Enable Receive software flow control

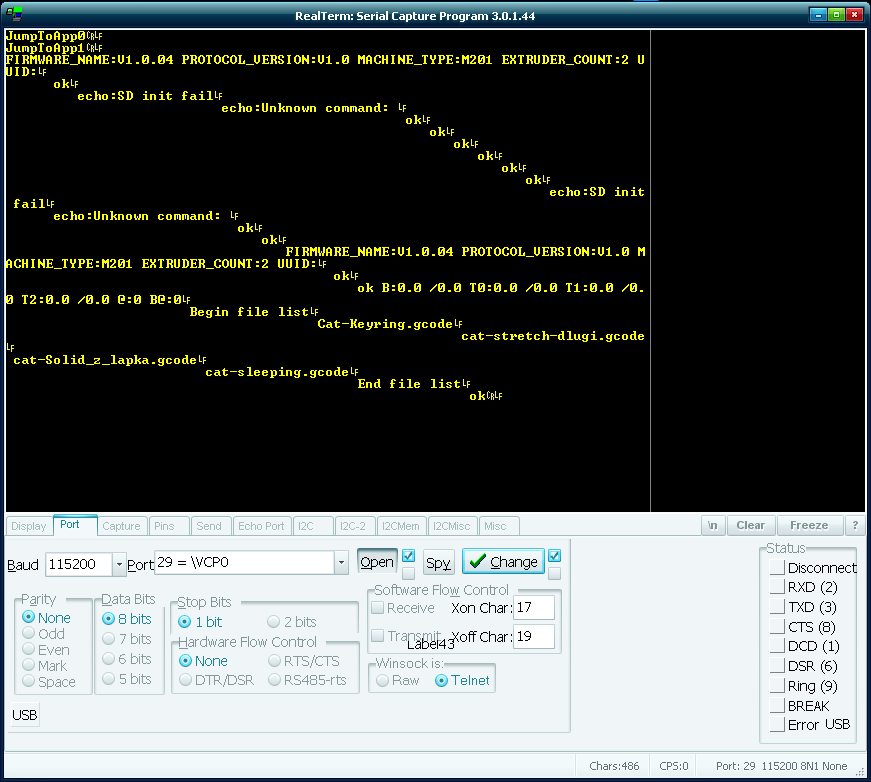pos(403,608)
